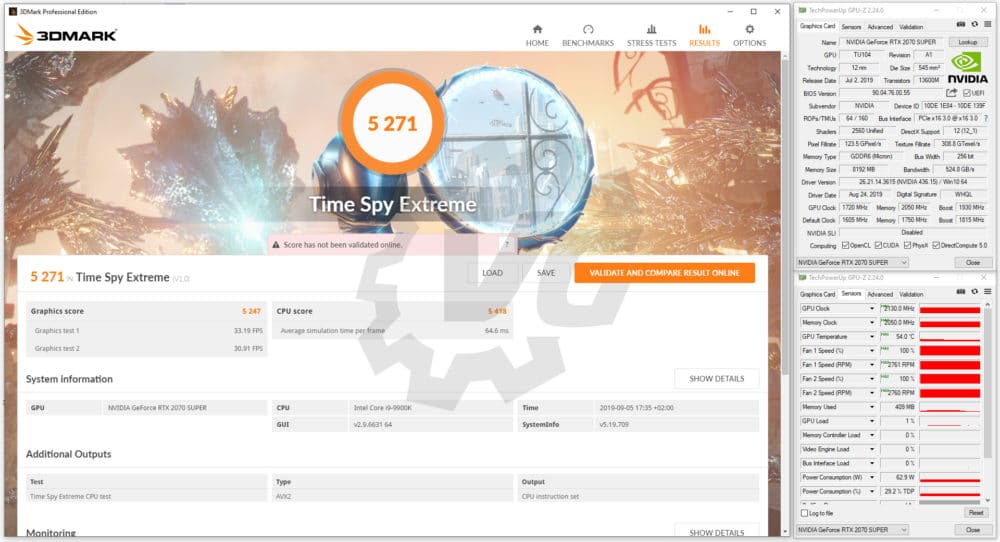This screenshot has height=542, width=1000.
Task: Click the question mark on validation warning
Action: click(506, 244)
